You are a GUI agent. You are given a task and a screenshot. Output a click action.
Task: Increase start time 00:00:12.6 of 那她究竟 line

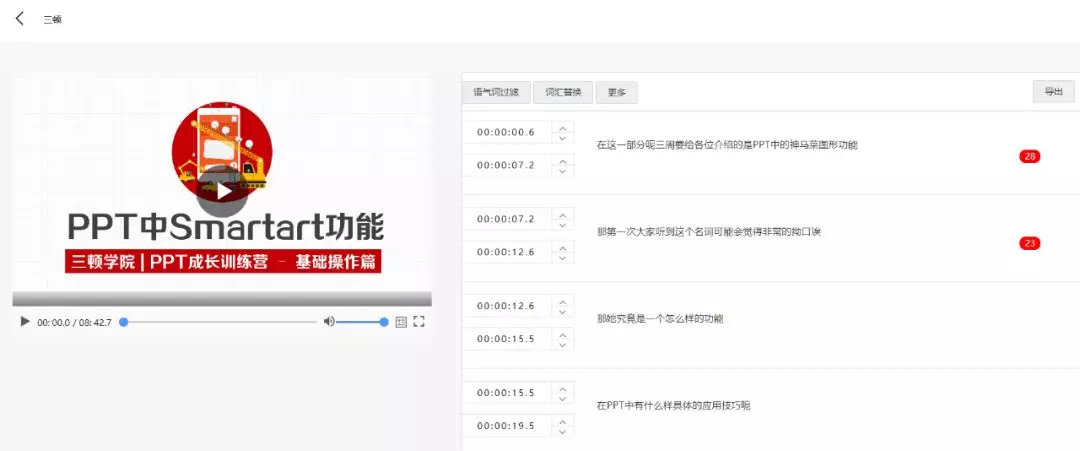pos(563,301)
